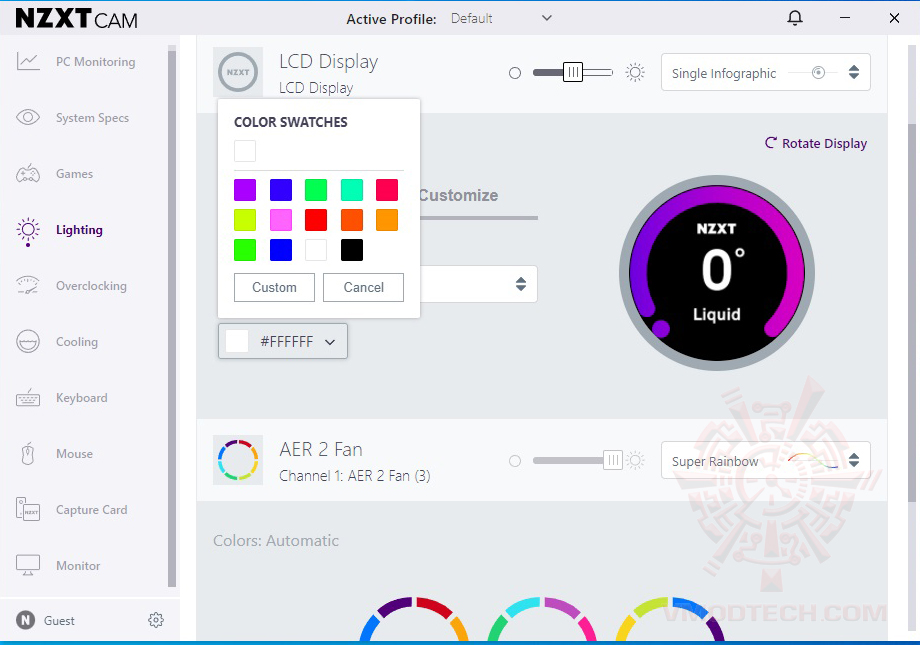The width and height of the screenshot is (920, 645).
Task: Click the Mouse icon in sidebar
Action: tap(28, 454)
